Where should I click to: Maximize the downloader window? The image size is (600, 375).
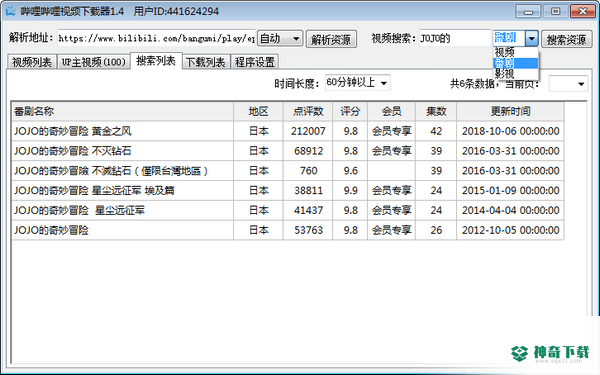(x=555, y=11)
